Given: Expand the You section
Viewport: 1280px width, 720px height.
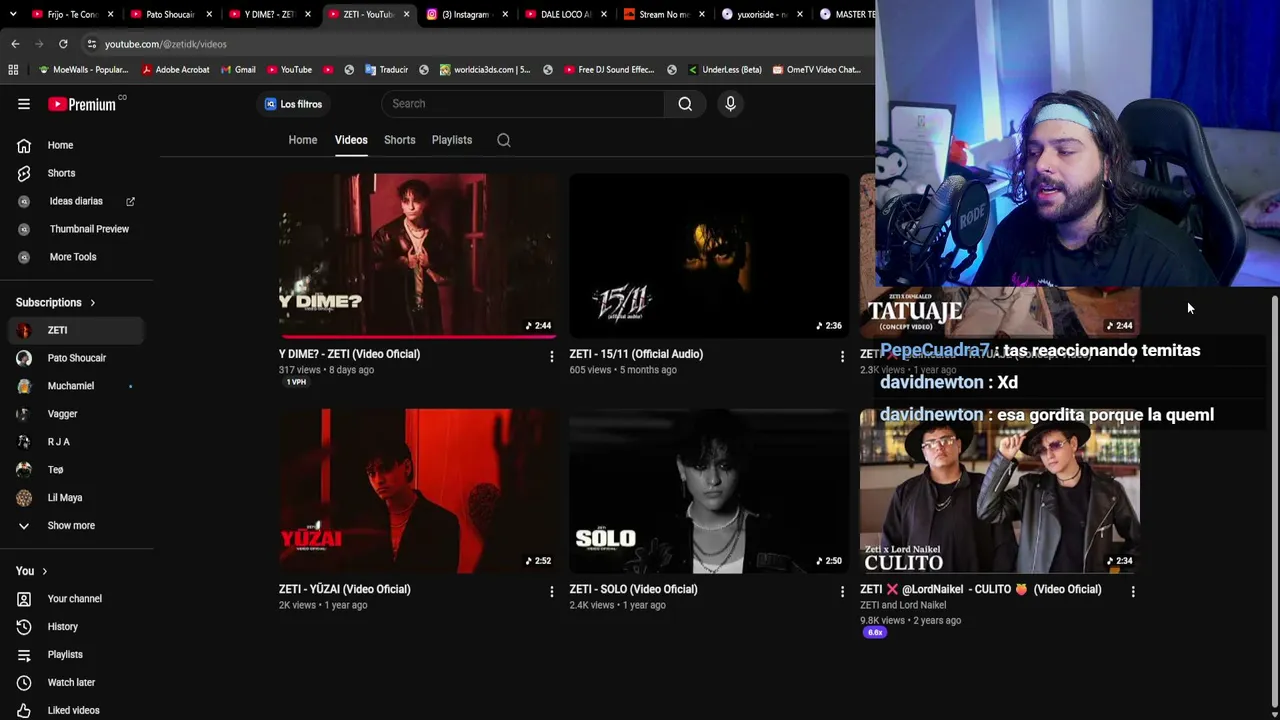Looking at the screenshot, I should (x=31, y=571).
